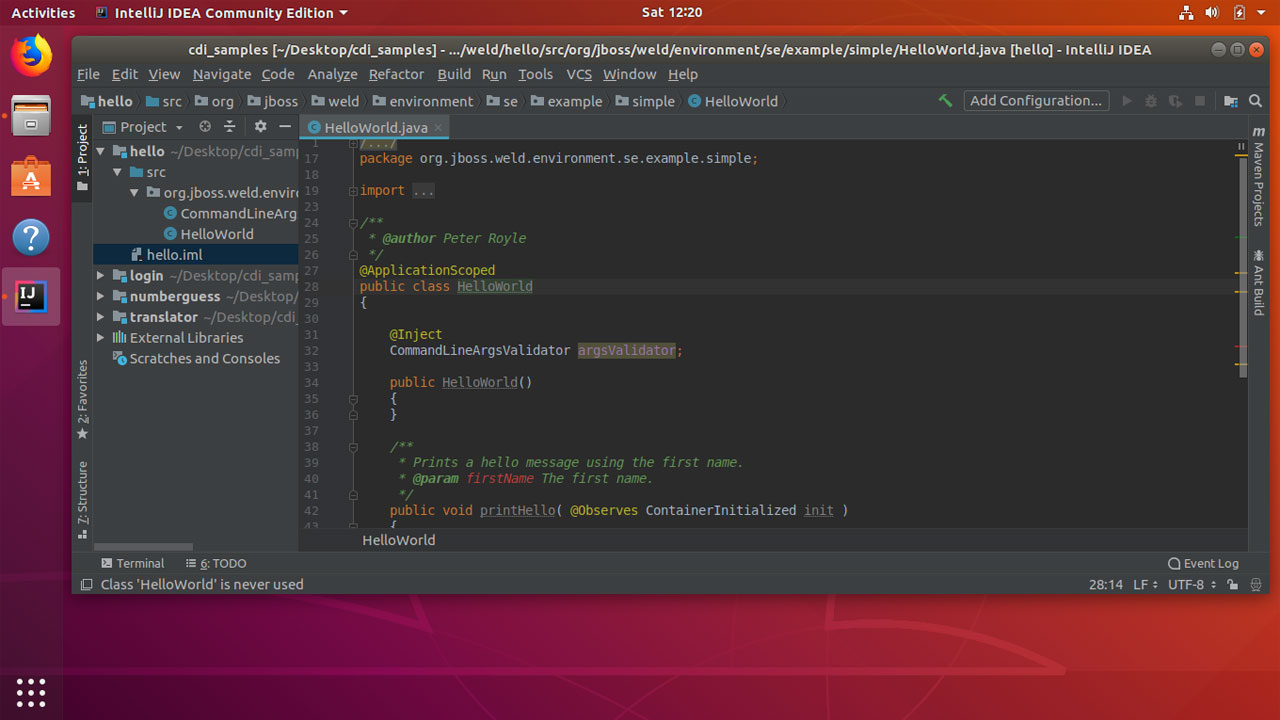This screenshot has width=1280, height=720.
Task: Open the Refactor menu
Action: [x=396, y=74]
